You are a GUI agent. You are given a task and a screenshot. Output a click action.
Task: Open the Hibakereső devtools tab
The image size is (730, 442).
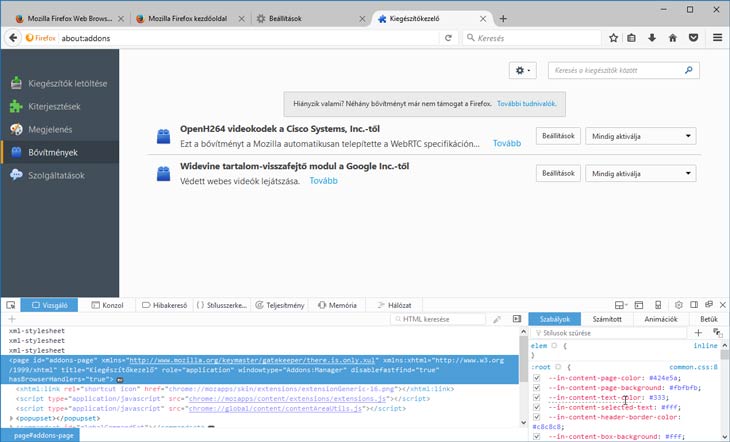(164, 305)
